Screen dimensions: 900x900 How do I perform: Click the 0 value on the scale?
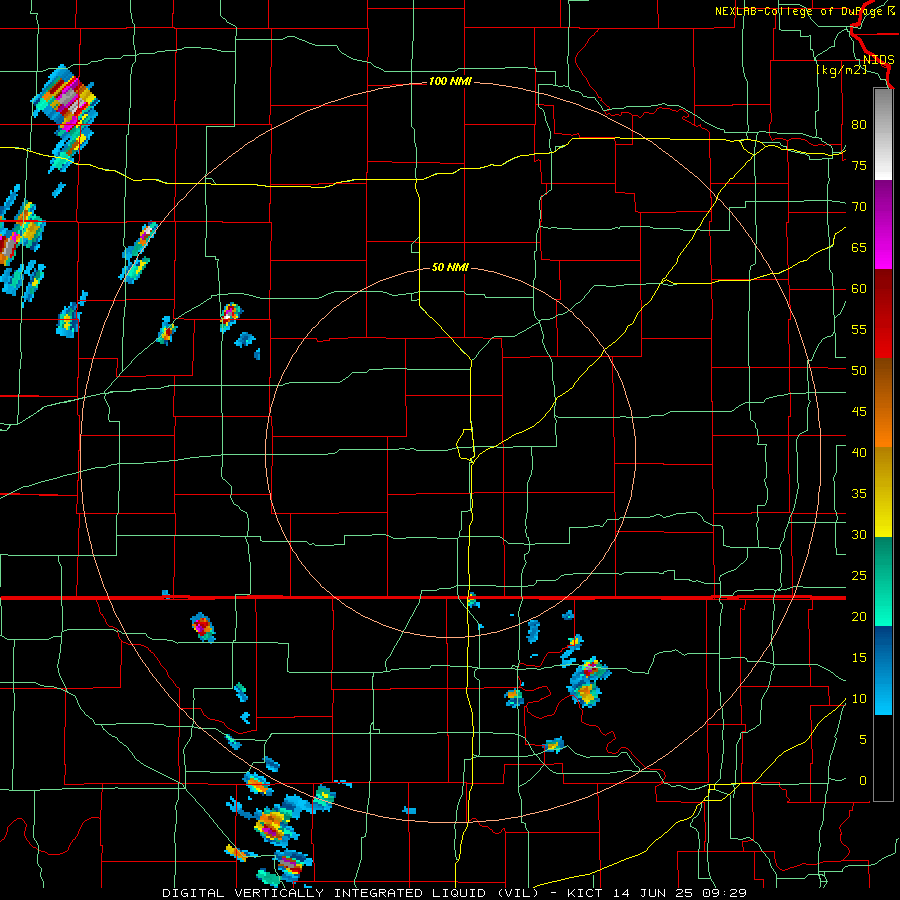863,781
